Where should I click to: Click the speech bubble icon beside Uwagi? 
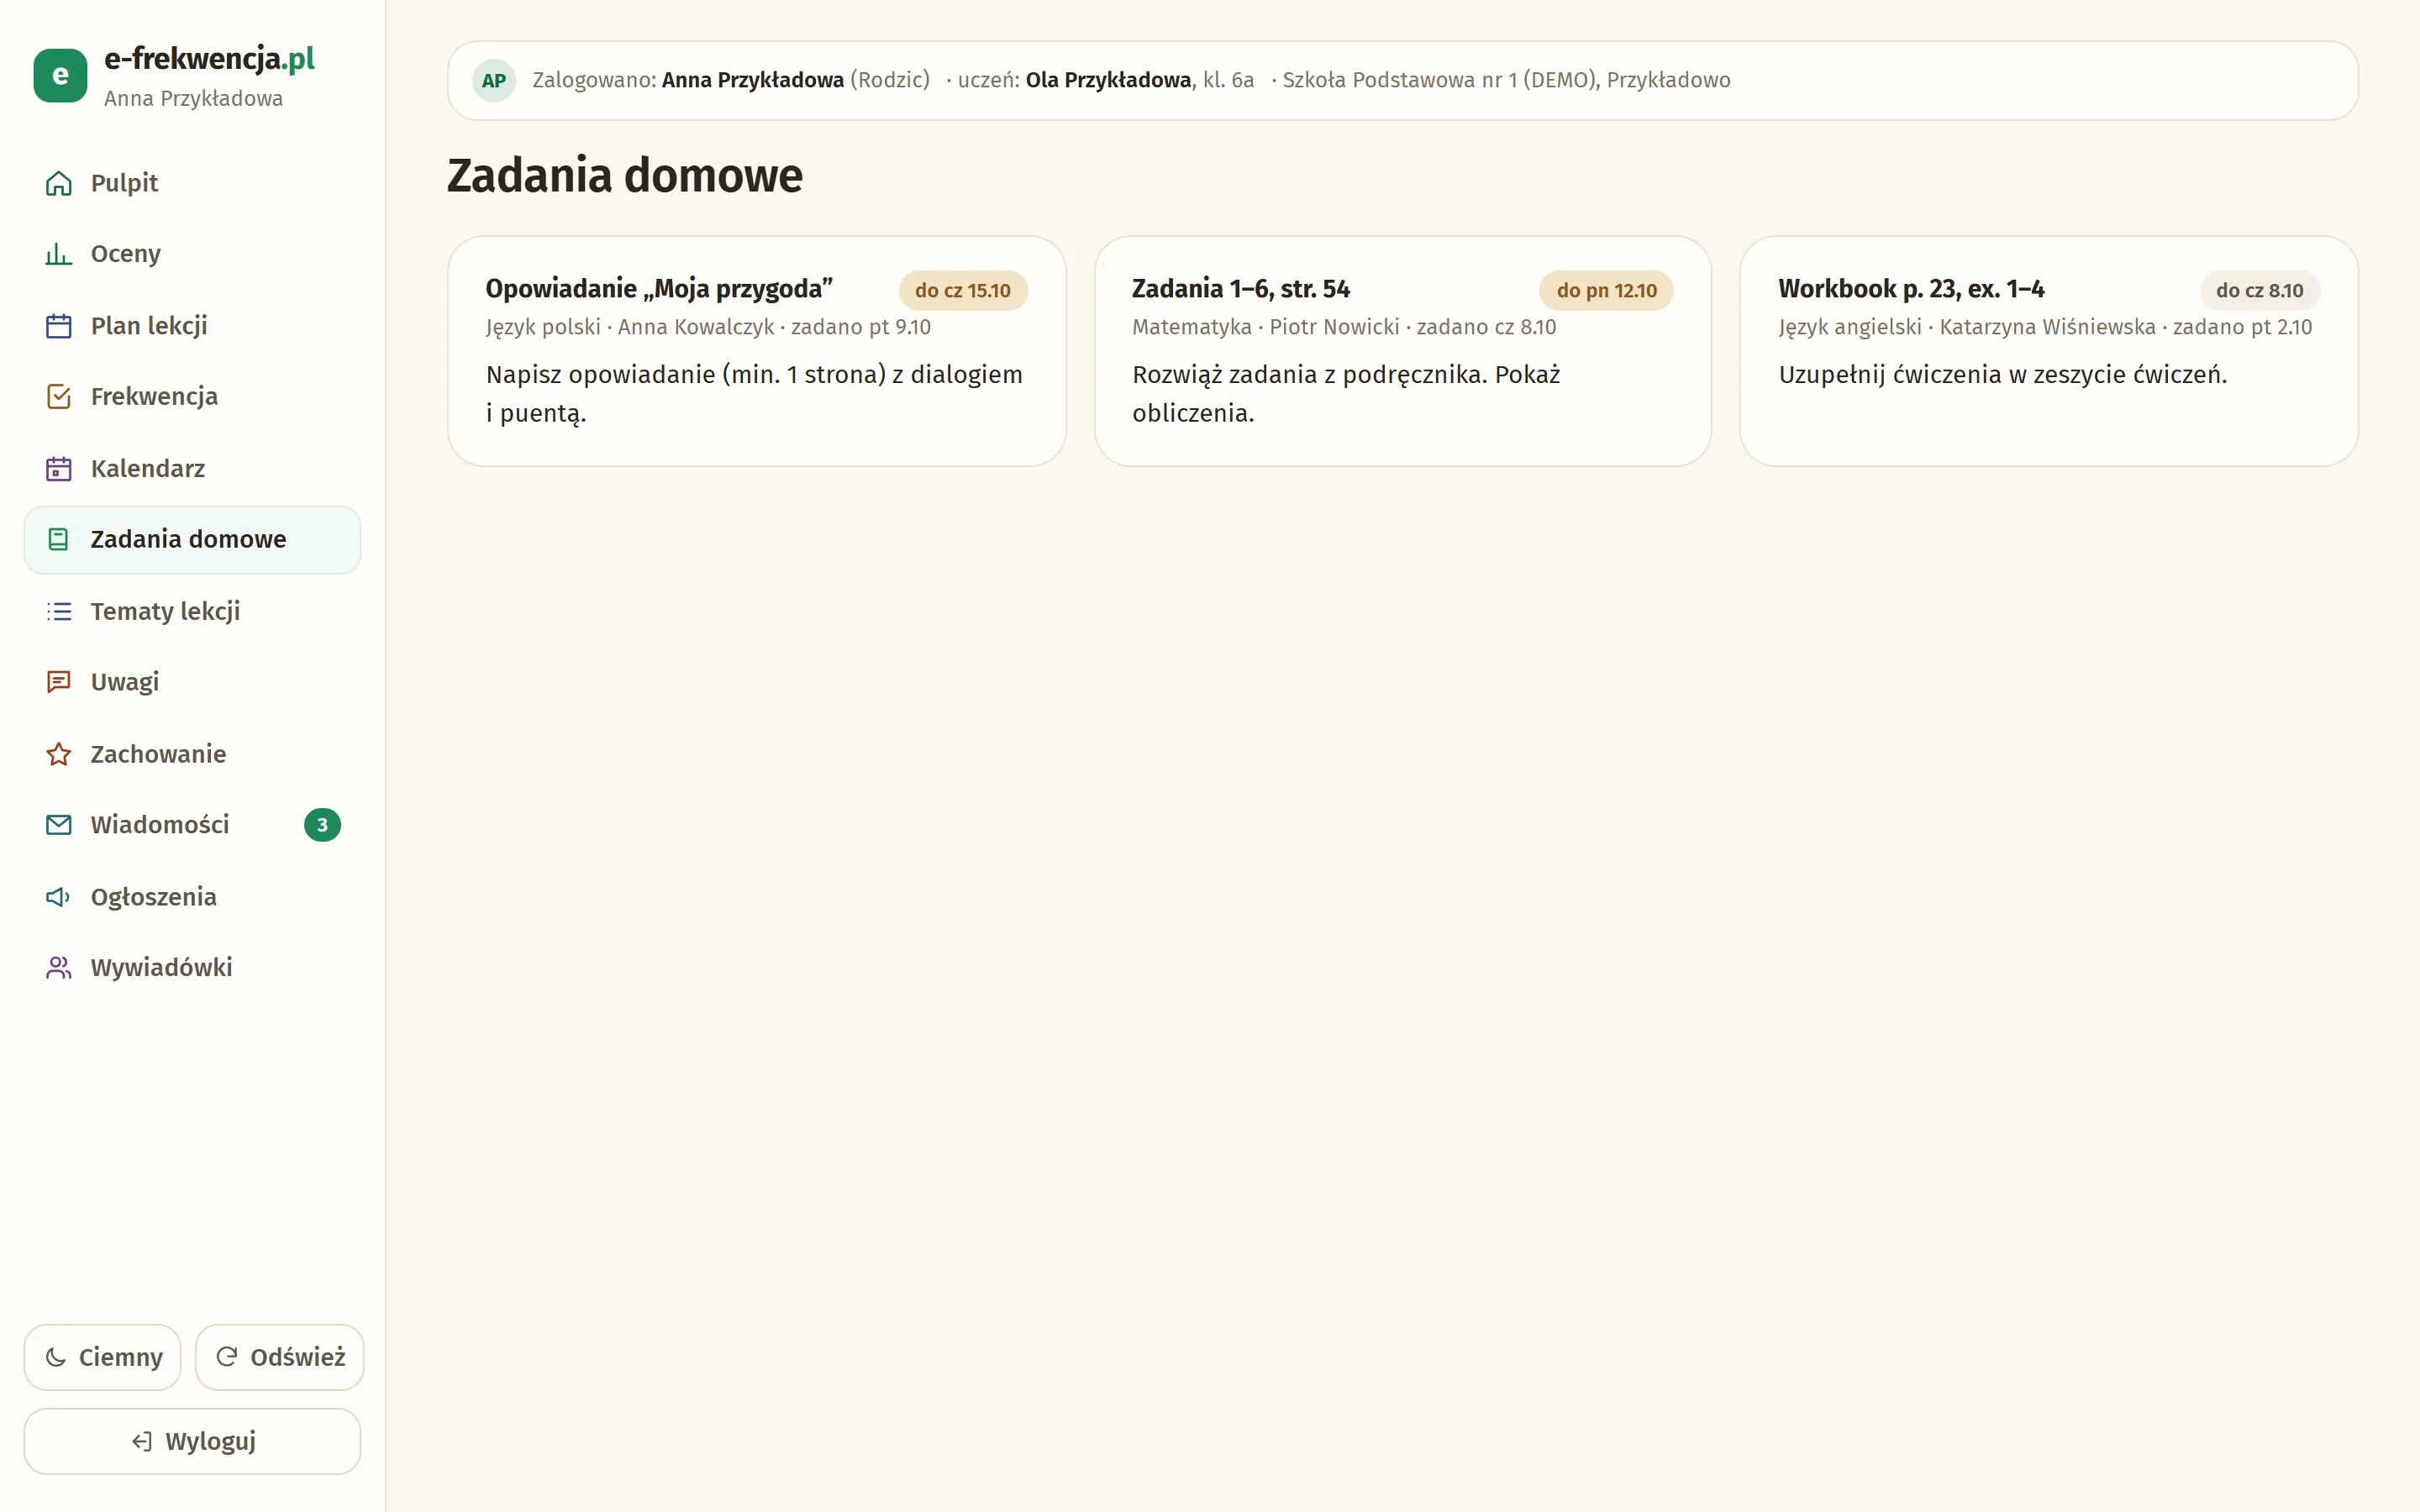[x=59, y=682]
